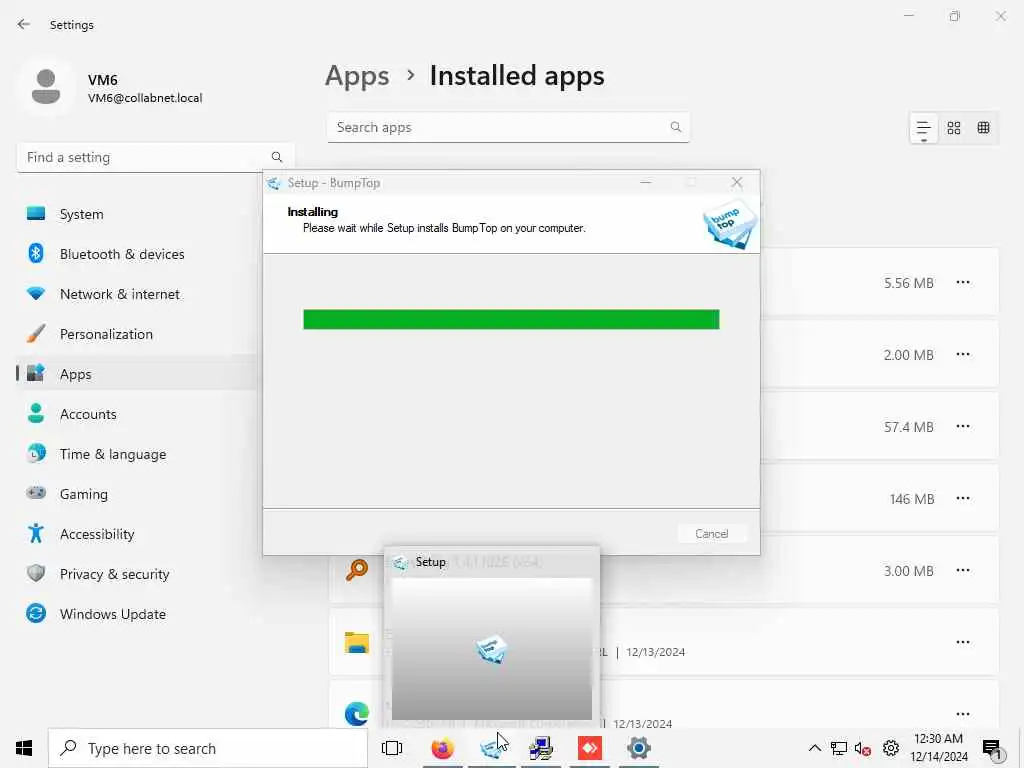The image size is (1024, 768).
Task: Click the BumpTop Setup taskbar icon
Action: (x=492, y=748)
